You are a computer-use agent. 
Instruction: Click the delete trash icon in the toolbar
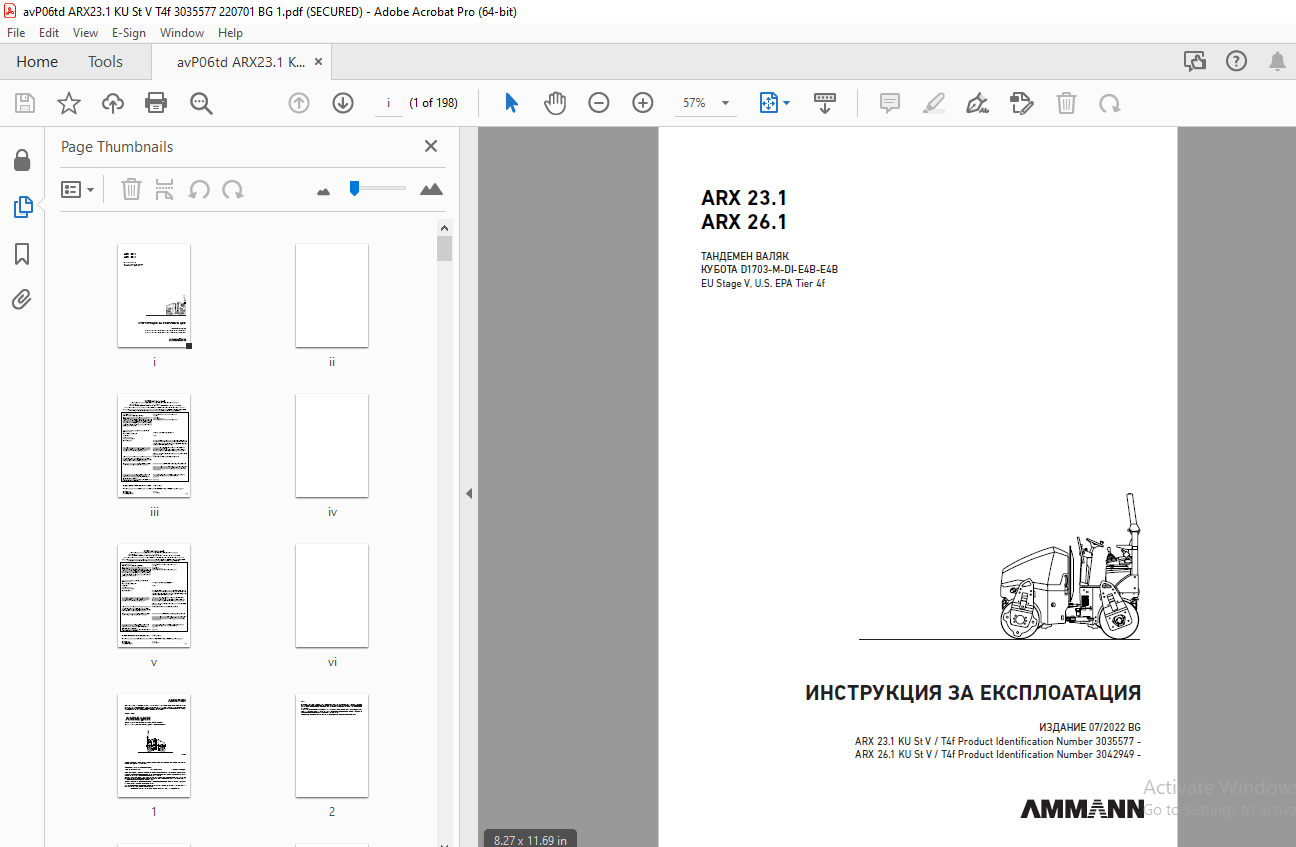coord(1067,103)
